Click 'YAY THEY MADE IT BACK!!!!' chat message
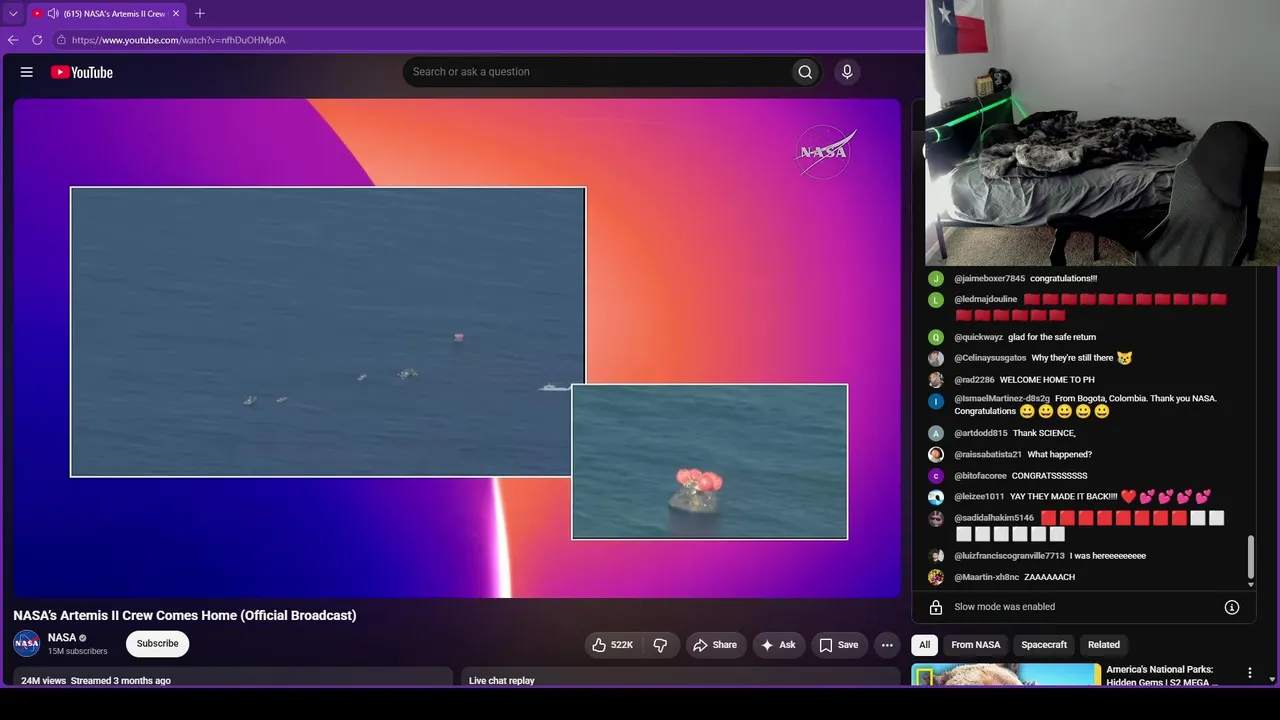The image size is (1280, 720). click(1063, 497)
